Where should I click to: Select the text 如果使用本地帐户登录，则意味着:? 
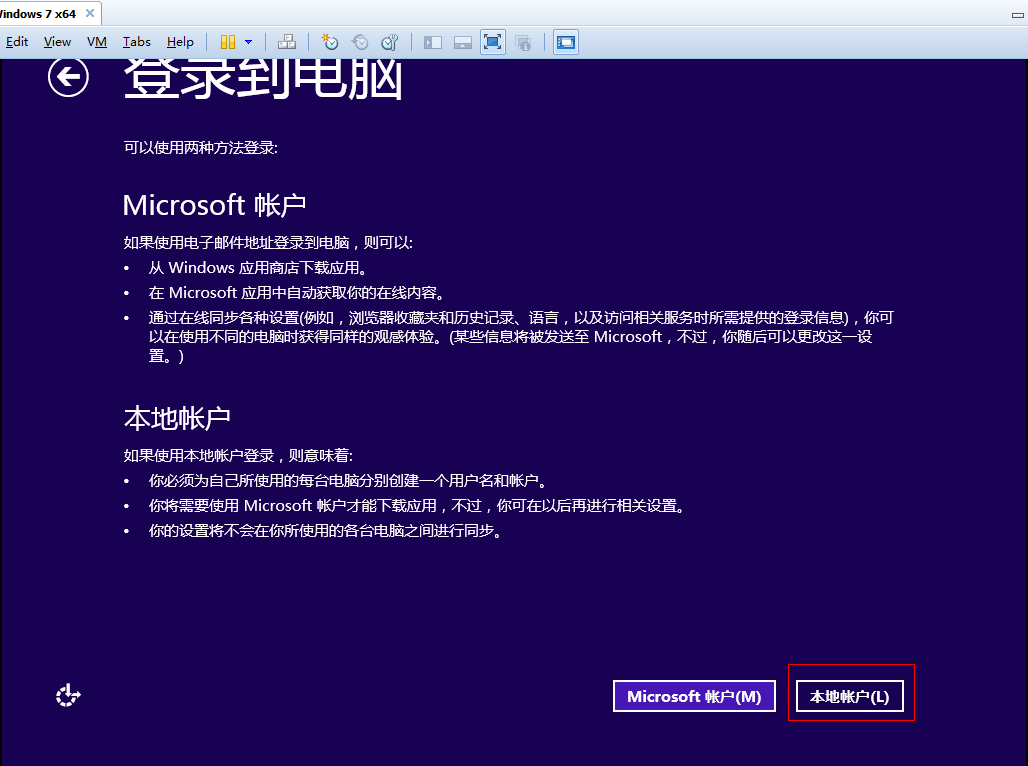(x=238, y=455)
